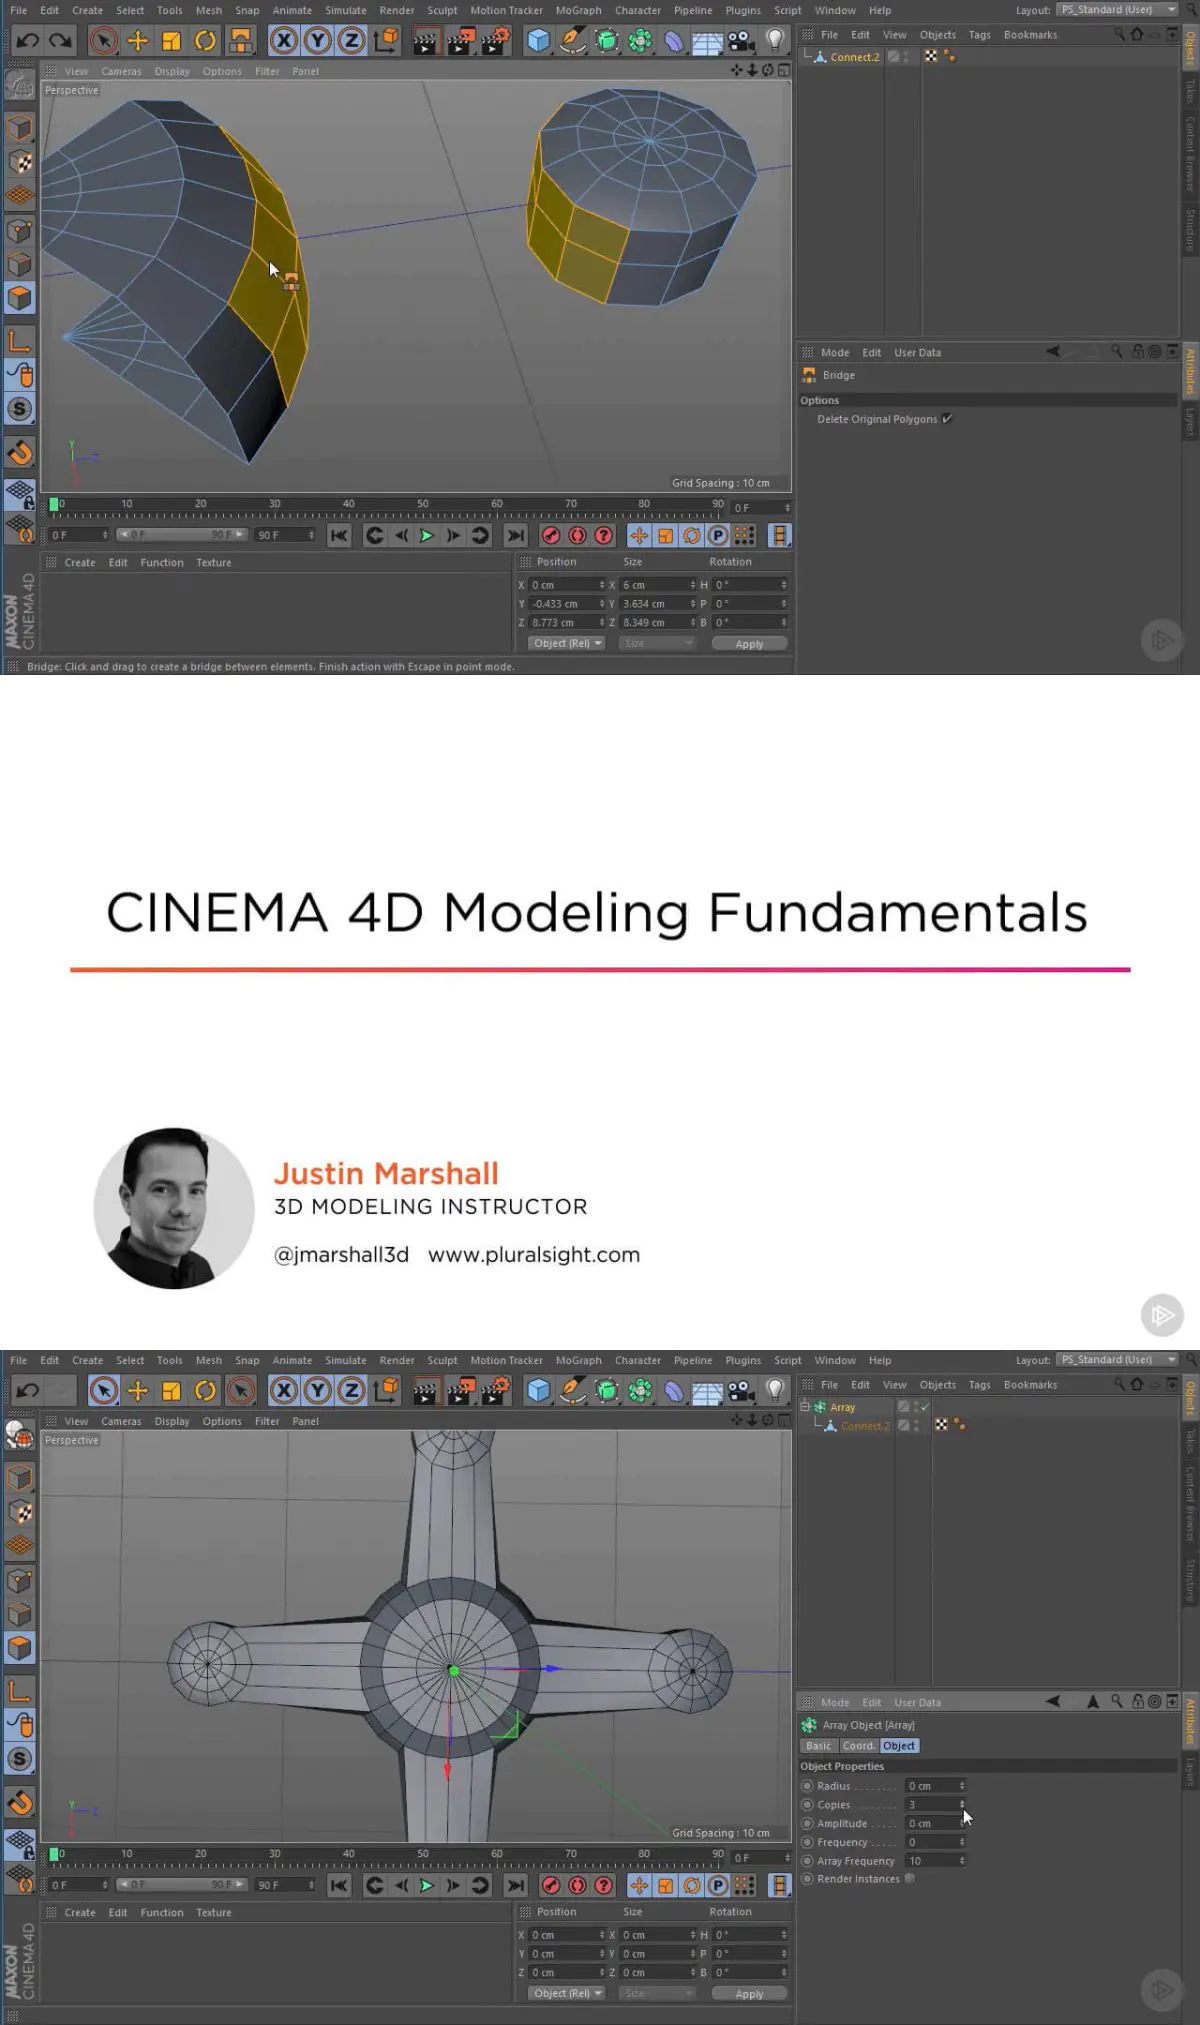The width and height of the screenshot is (1200, 2025).
Task: Select the Live Selection tool in upper window
Action: (103, 40)
